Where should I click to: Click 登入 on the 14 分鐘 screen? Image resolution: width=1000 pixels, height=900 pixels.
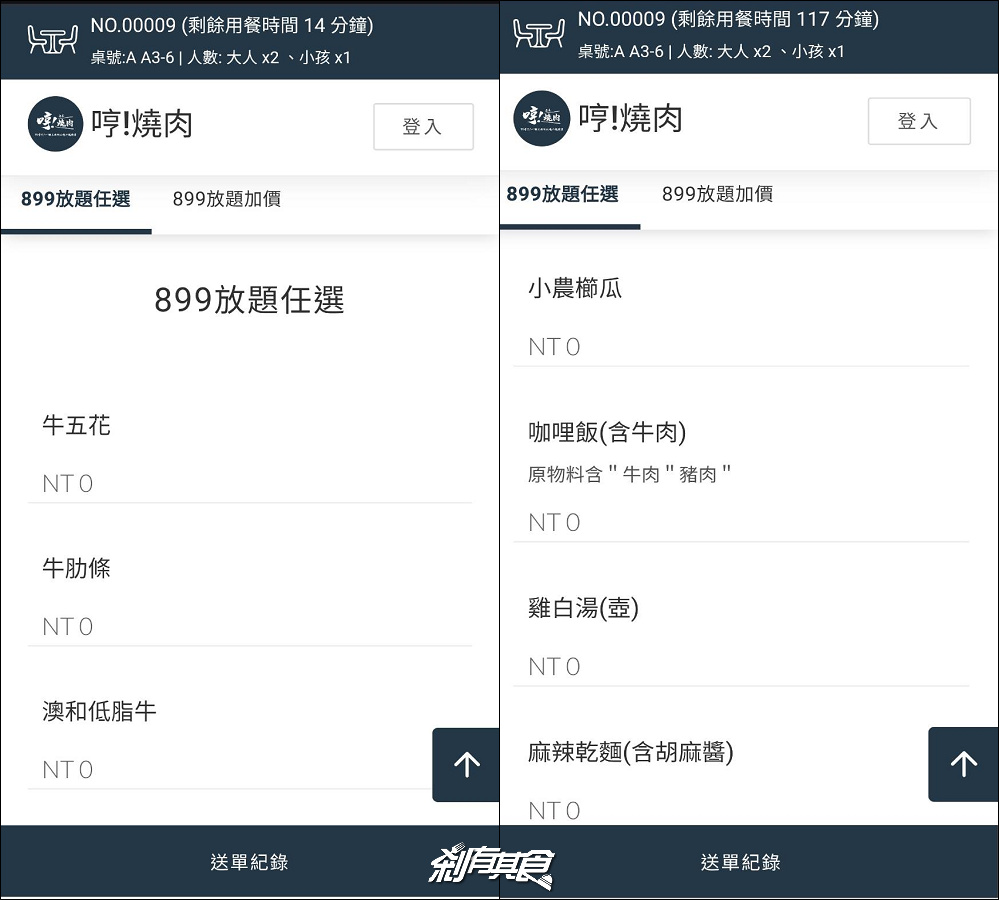[422, 127]
